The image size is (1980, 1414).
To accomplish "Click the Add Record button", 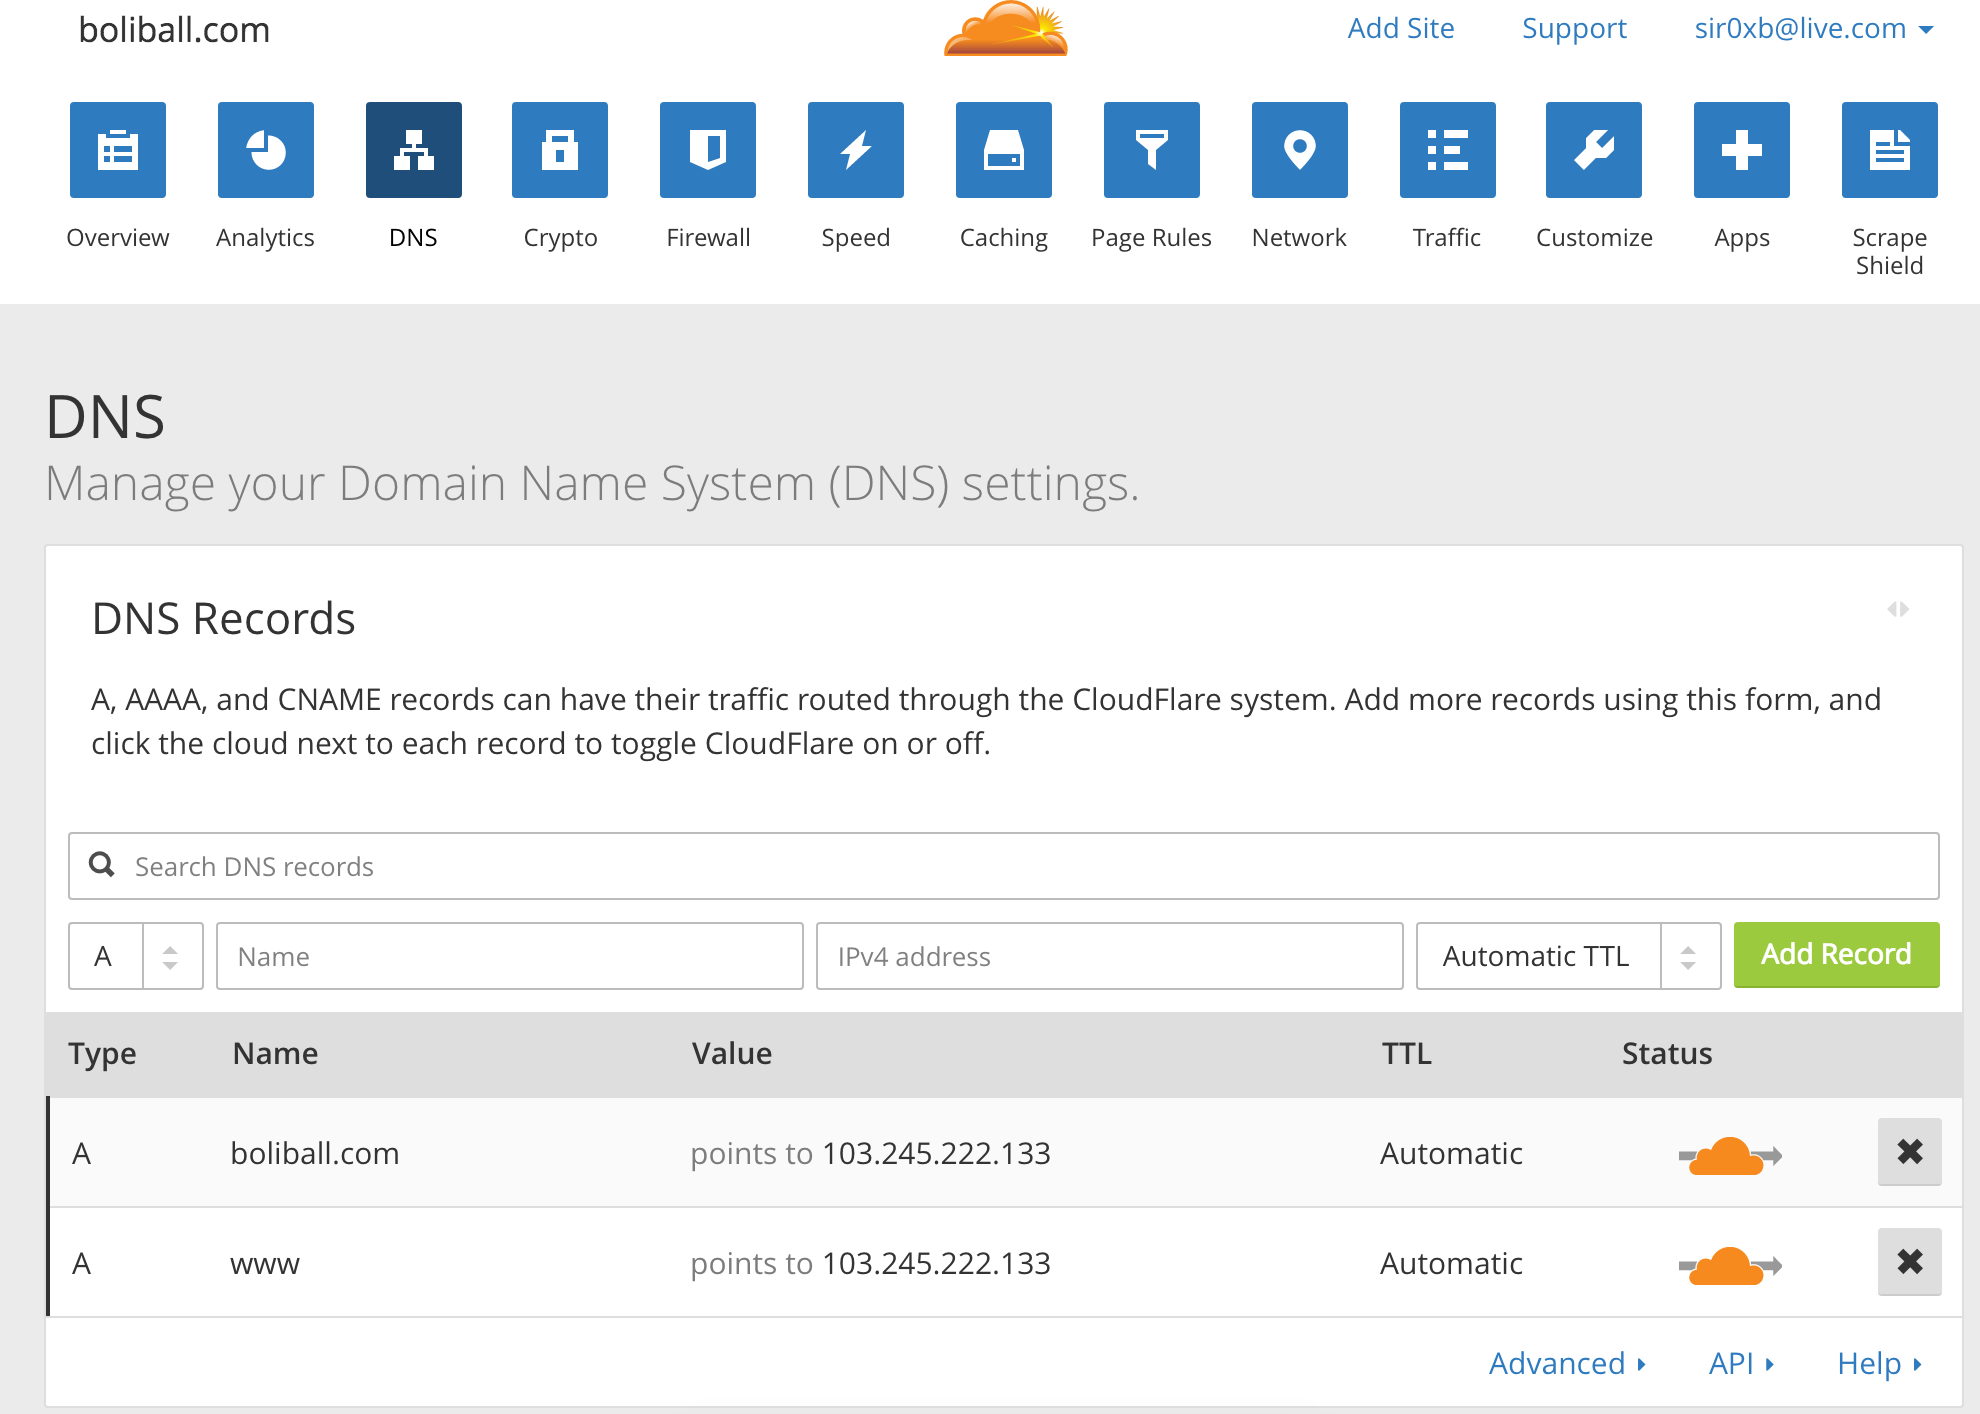I will [x=1836, y=955].
